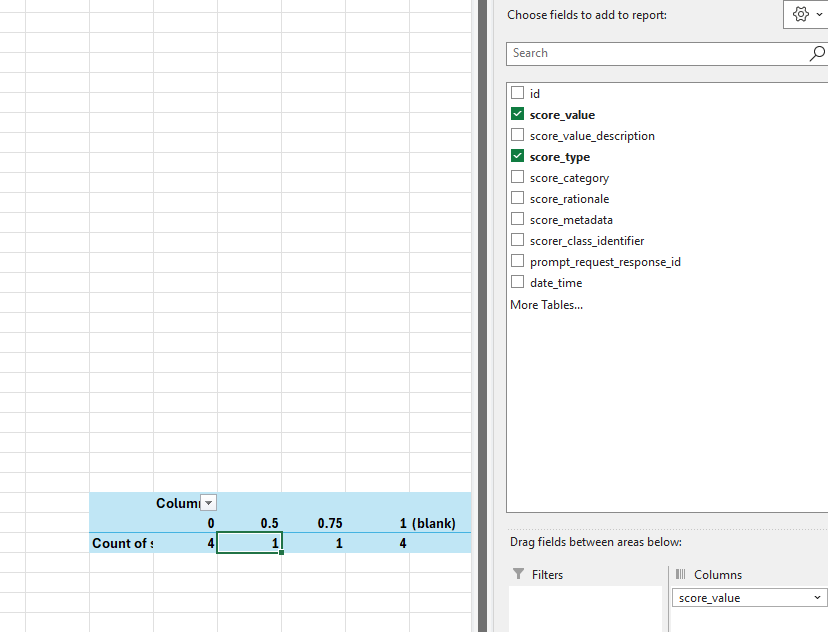Add score_metadata field to report
Image resolution: width=828 pixels, height=632 pixels.
pyautogui.click(x=517, y=219)
